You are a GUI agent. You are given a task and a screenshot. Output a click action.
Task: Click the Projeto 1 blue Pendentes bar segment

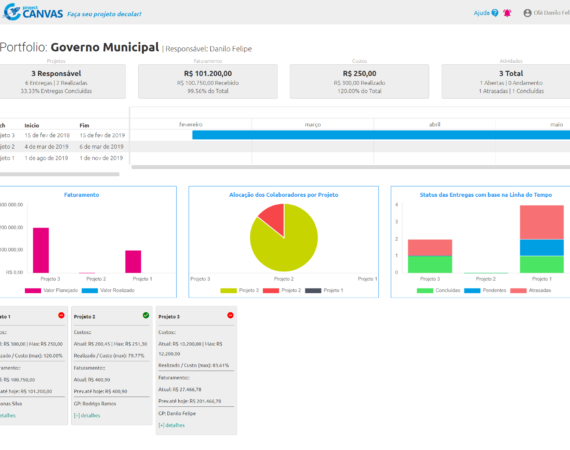click(542, 248)
